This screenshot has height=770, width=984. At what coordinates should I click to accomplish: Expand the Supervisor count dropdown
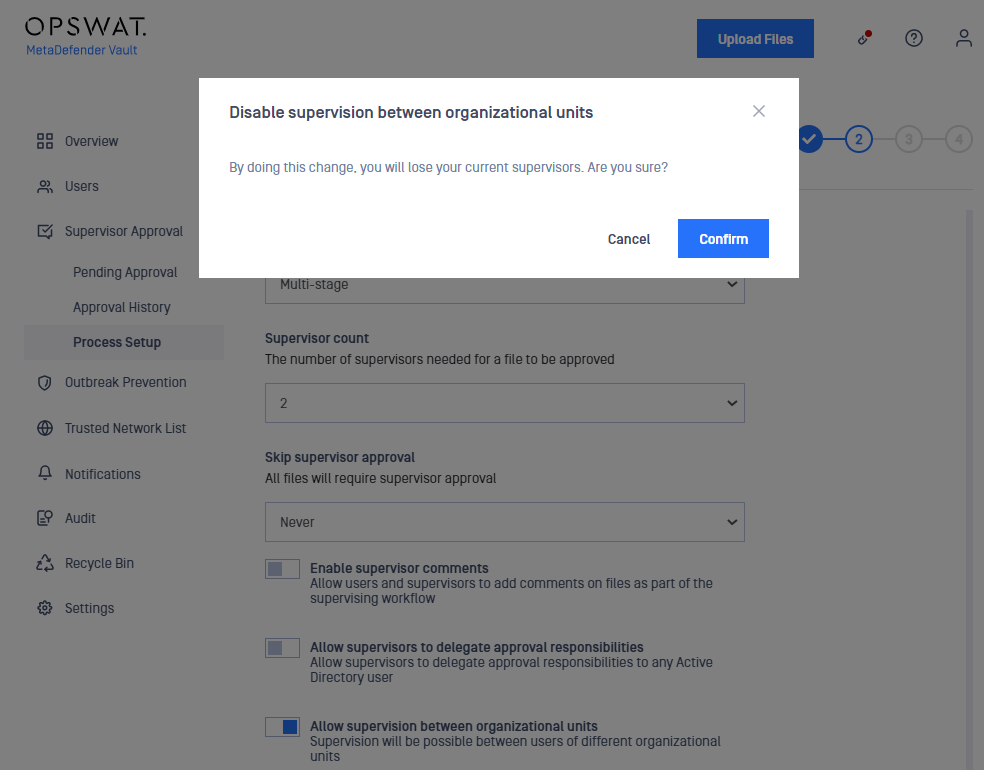tap(505, 403)
